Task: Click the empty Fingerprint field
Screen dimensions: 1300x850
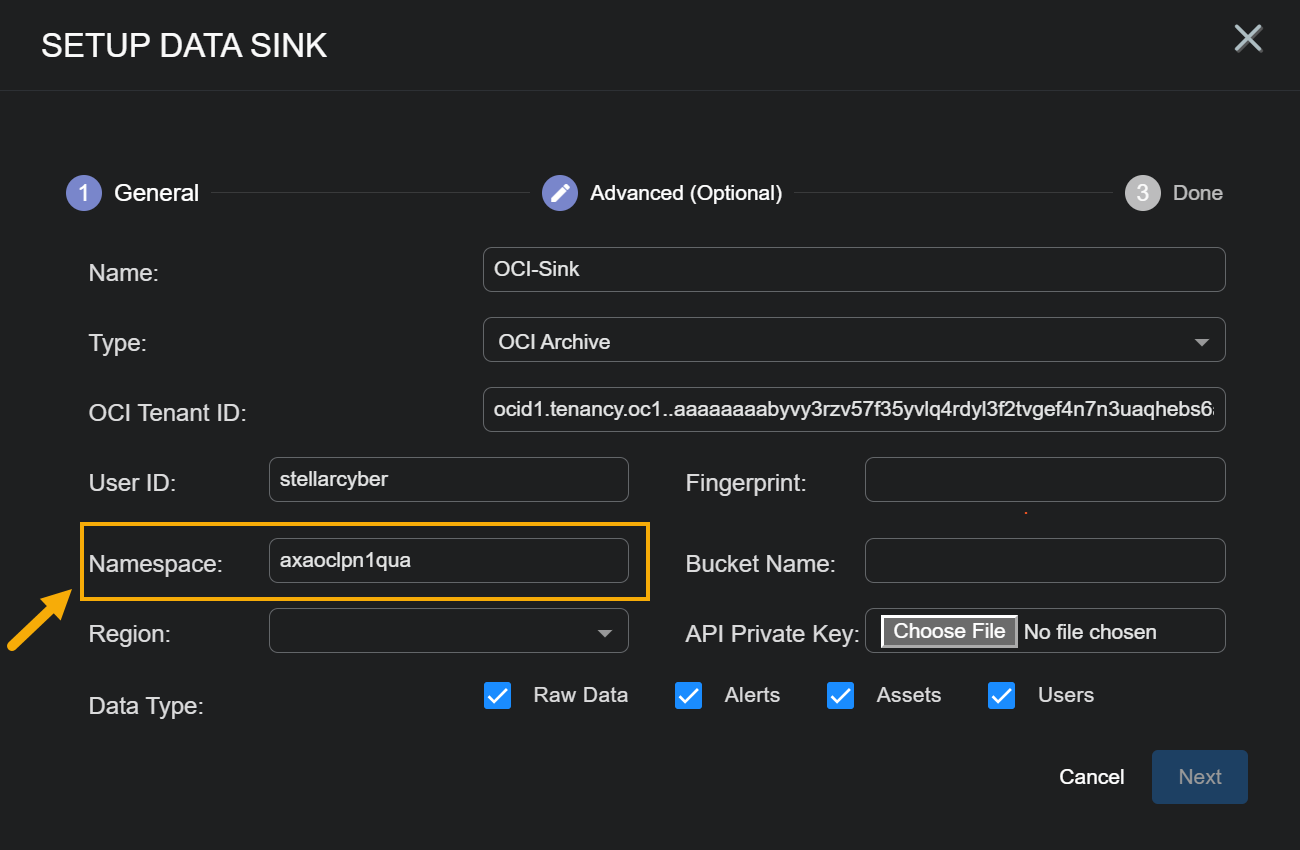Action: click(1044, 480)
